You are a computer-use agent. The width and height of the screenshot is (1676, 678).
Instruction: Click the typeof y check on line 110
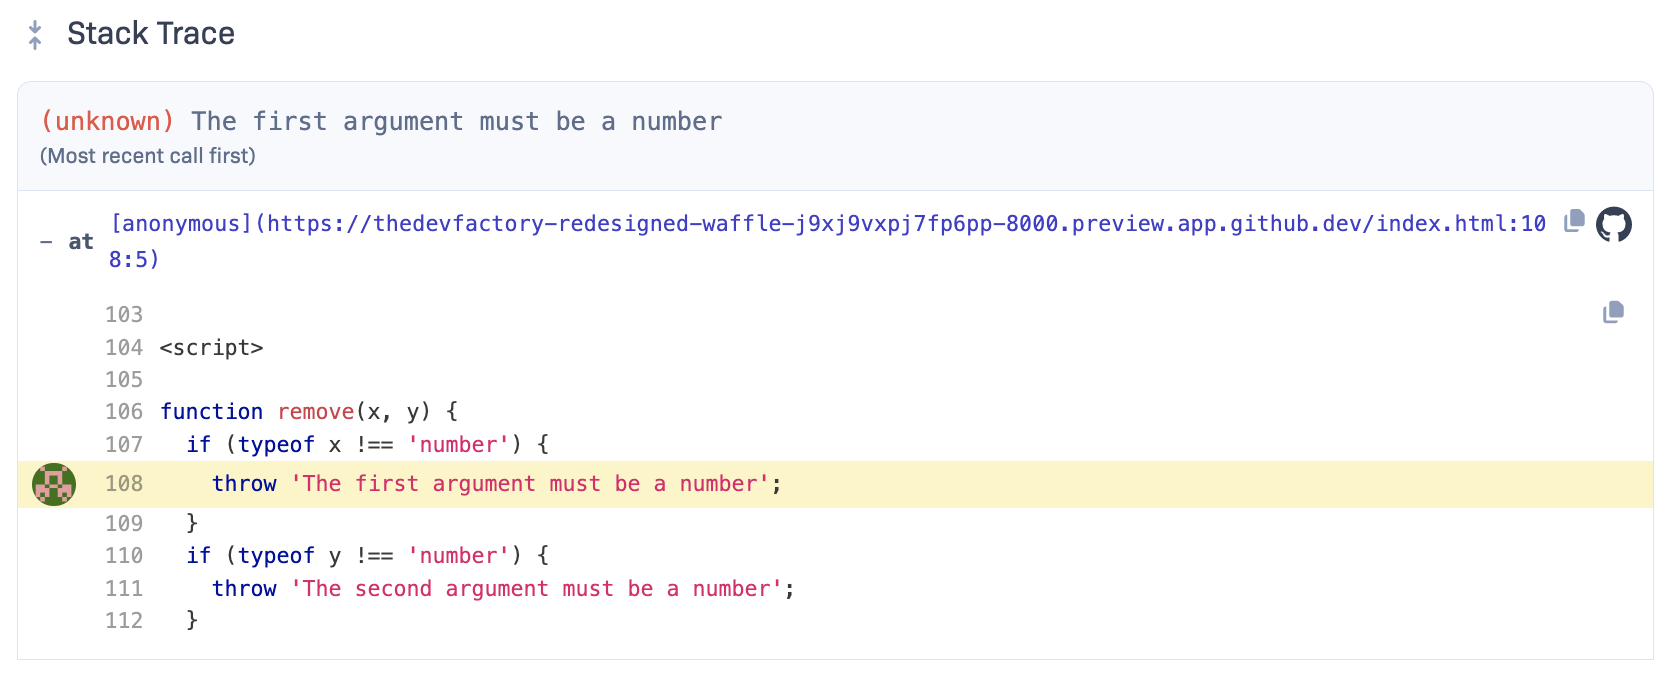pyautogui.click(x=367, y=556)
